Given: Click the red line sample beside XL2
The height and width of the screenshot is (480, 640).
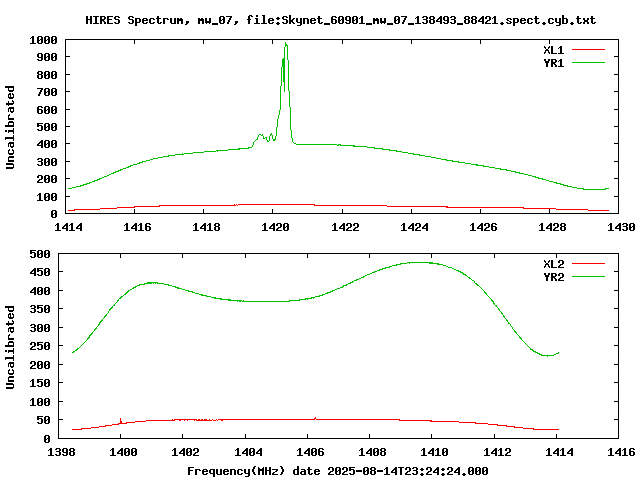Looking at the screenshot, I should 588,264.
